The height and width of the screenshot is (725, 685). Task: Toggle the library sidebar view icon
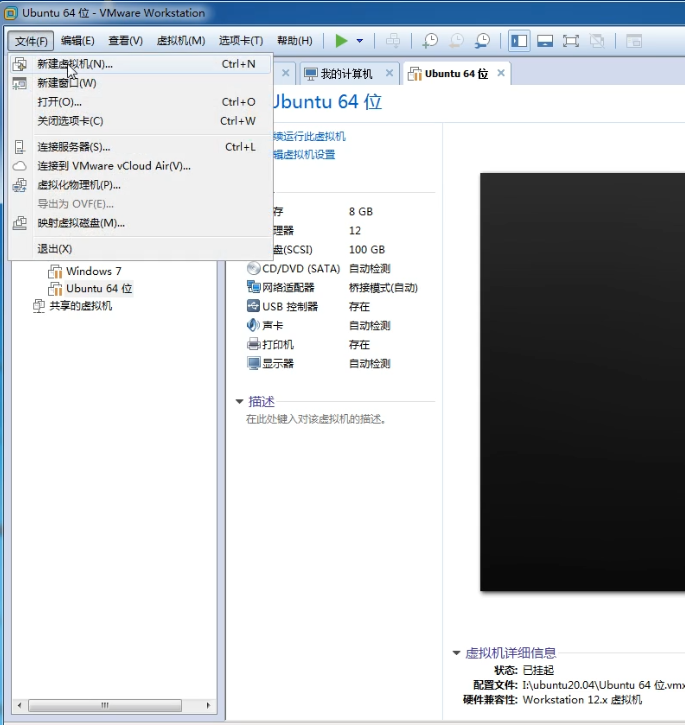[519, 41]
